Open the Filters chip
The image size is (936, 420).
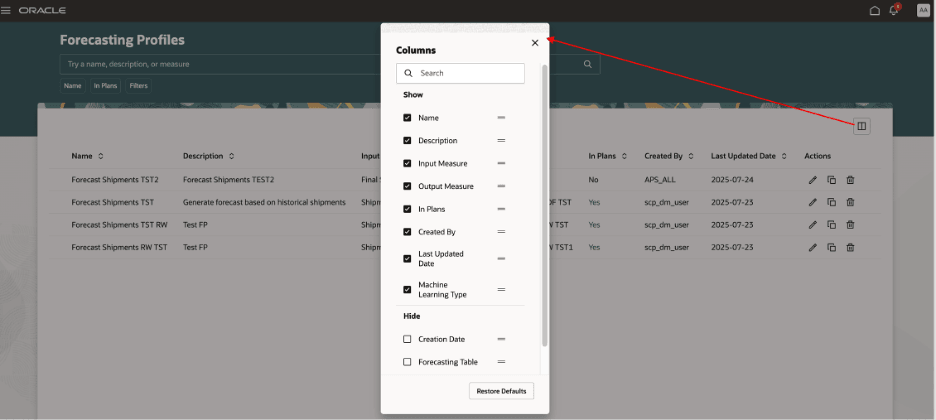(138, 86)
